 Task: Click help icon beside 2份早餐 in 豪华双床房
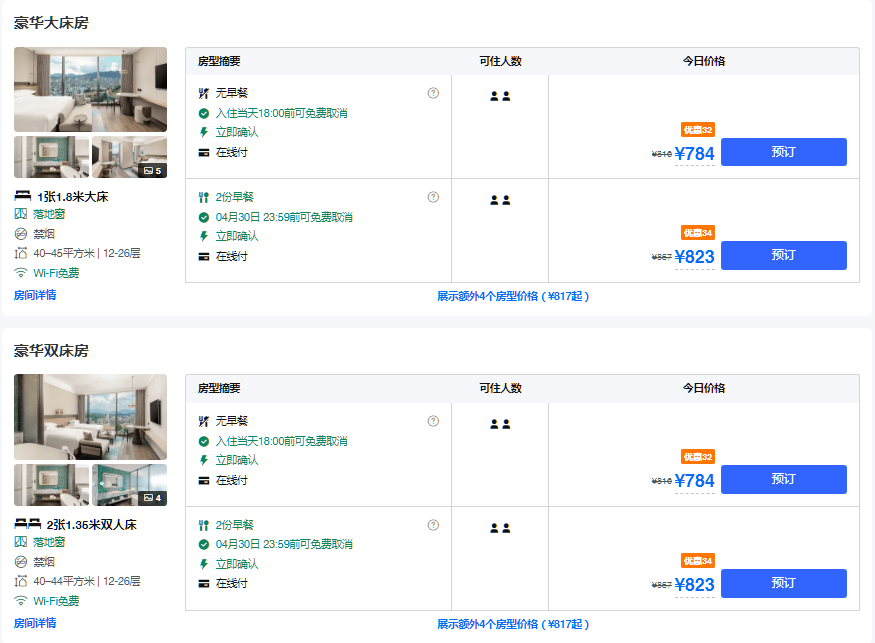pyautogui.click(x=433, y=525)
